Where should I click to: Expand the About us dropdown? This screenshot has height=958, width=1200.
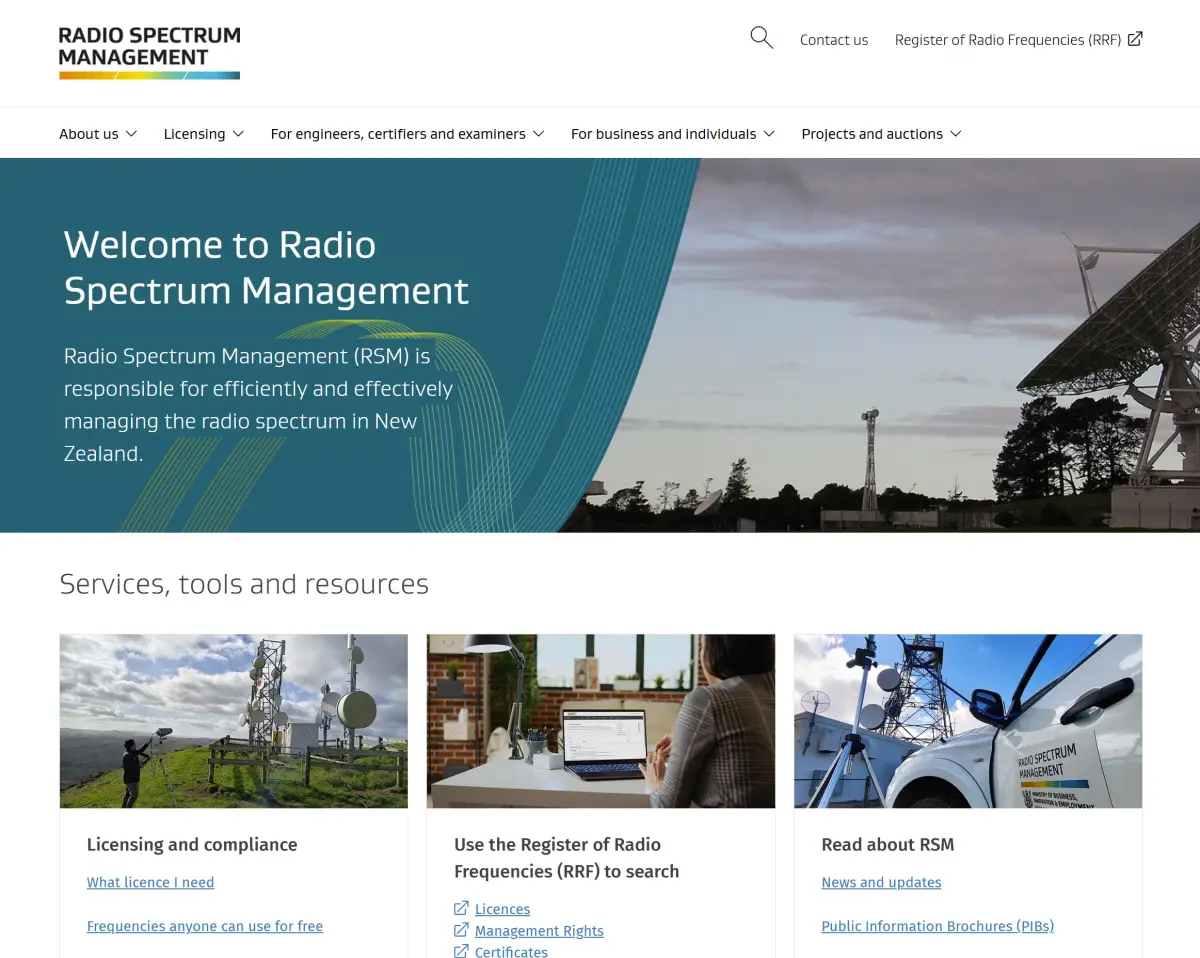coord(97,133)
